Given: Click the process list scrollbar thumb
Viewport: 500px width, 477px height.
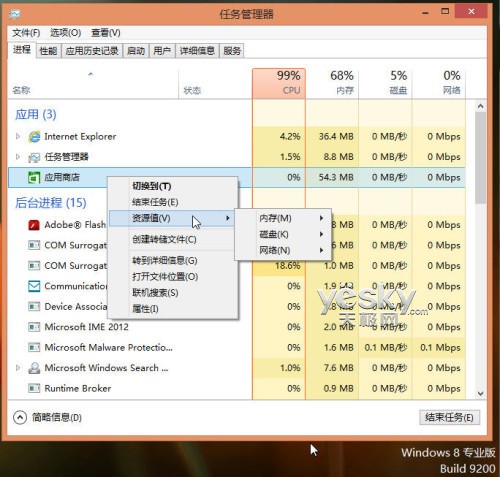Looking at the screenshot, I should [x=480, y=157].
